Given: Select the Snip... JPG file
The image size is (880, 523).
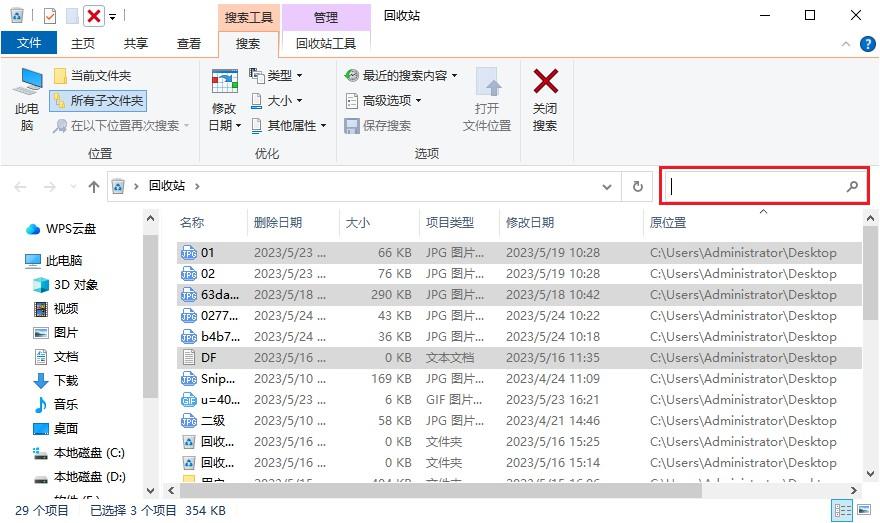Looking at the screenshot, I should click(519, 379).
